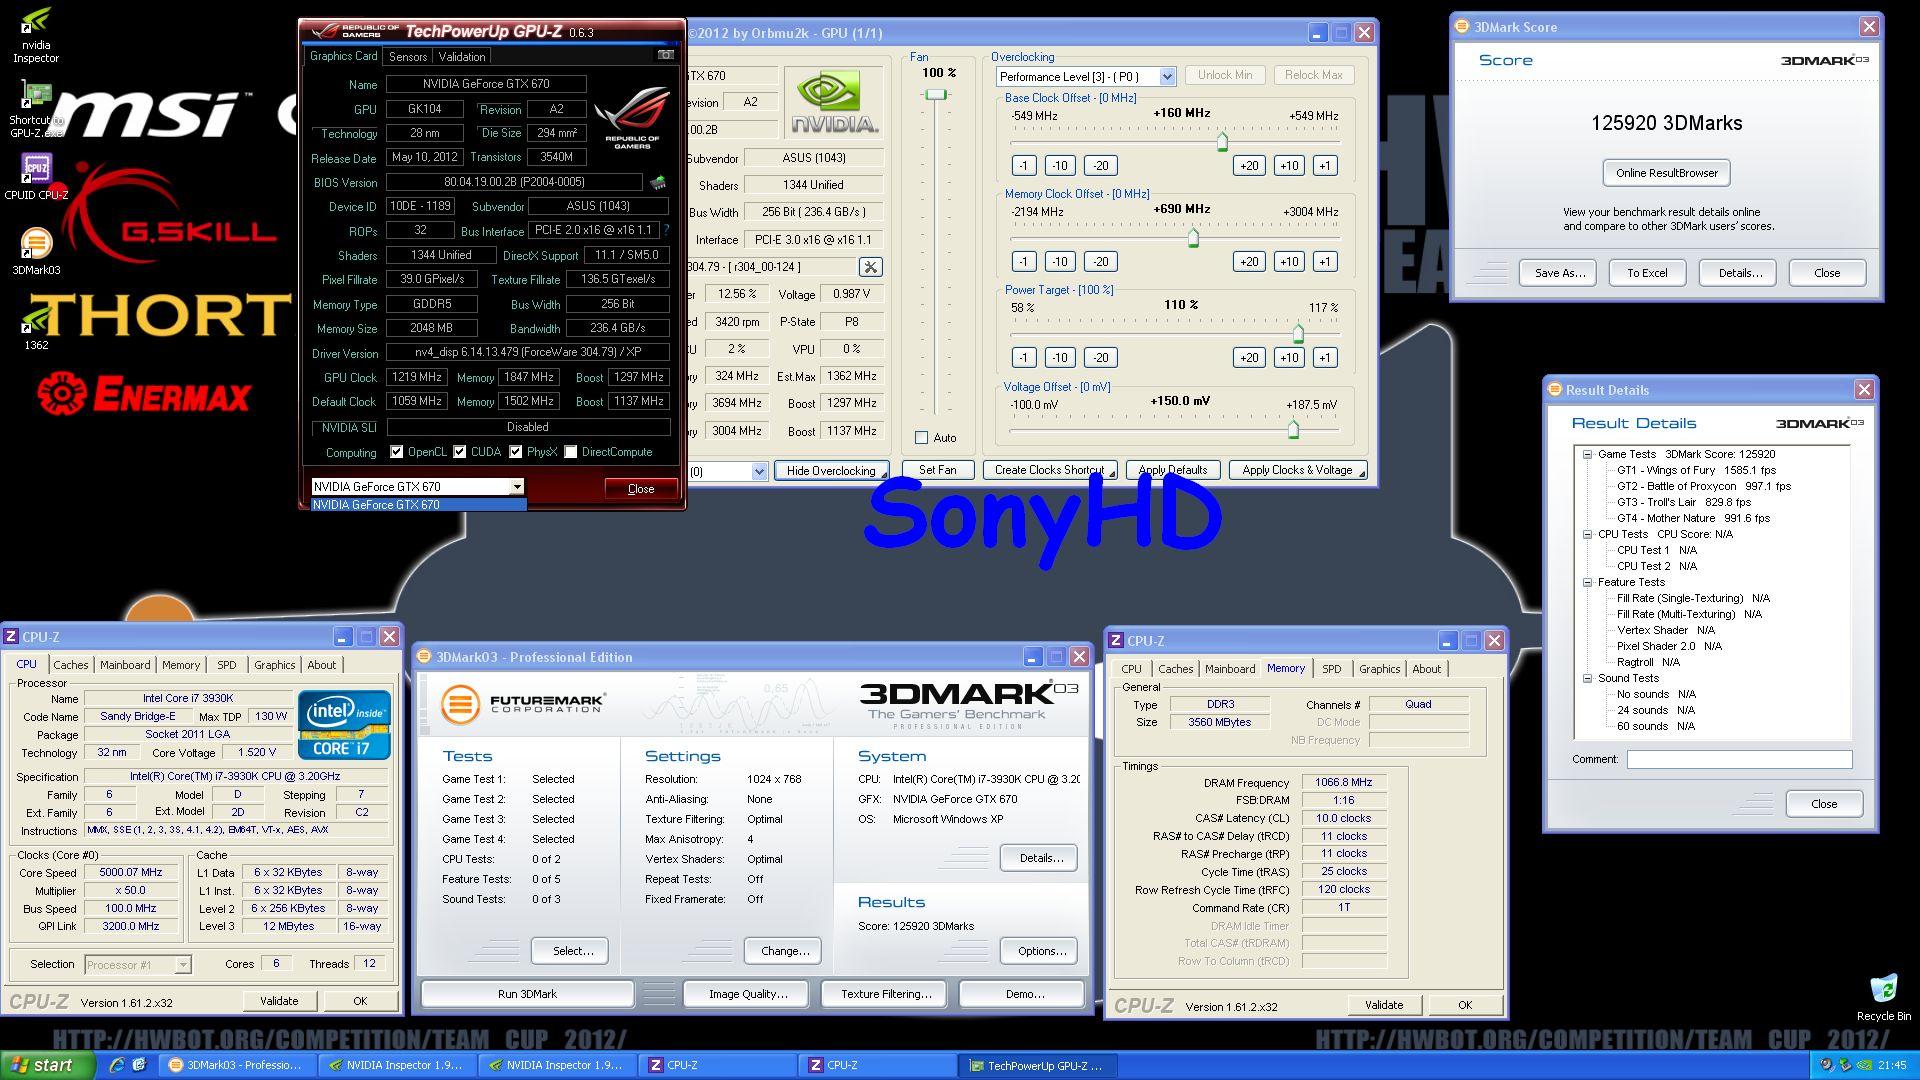The image size is (1920, 1080).
Task: Click Validate in the CPU-Z window showing the Memory tab
Action: click(x=1384, y=1005)
